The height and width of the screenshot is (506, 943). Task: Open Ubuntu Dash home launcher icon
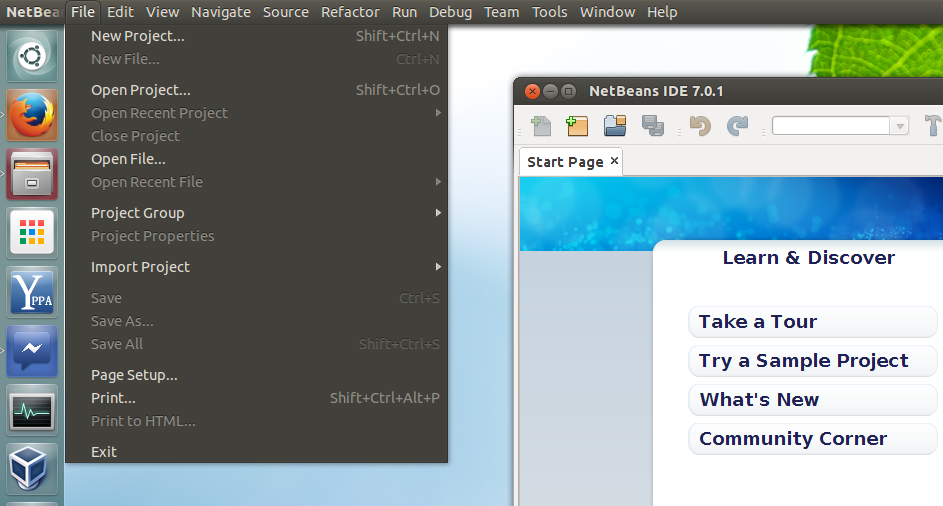(x=32, y=57)
